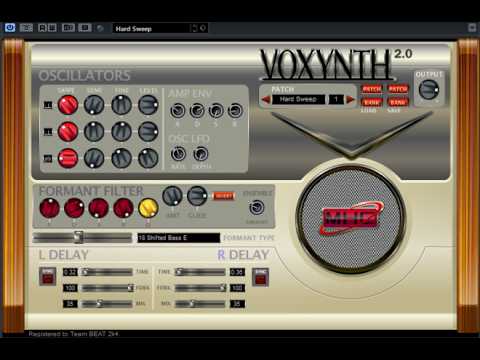The height and width of the screenshot is (360, 480).
Task: Click oscillator 3 Level knob
Action: [x=148, y=158]
